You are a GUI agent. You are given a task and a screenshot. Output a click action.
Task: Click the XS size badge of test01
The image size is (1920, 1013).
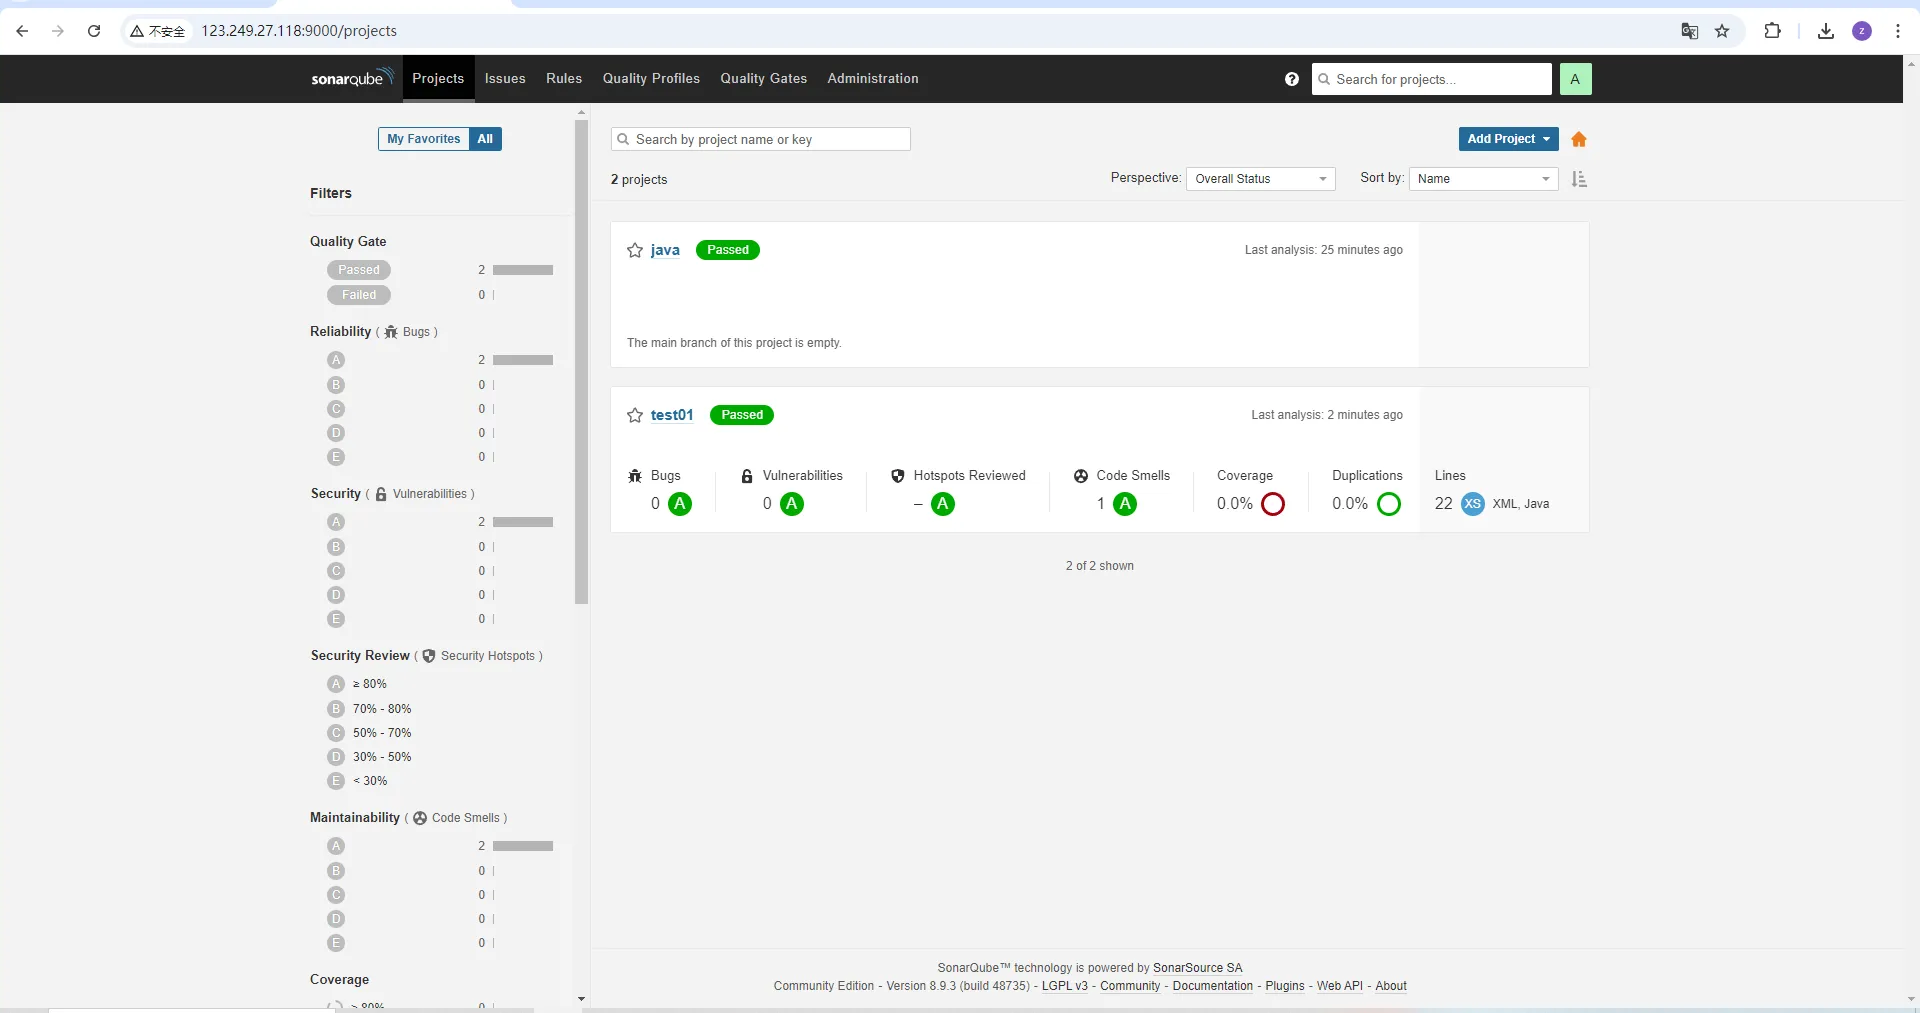pyautogui.click(x=1472, y=504)
